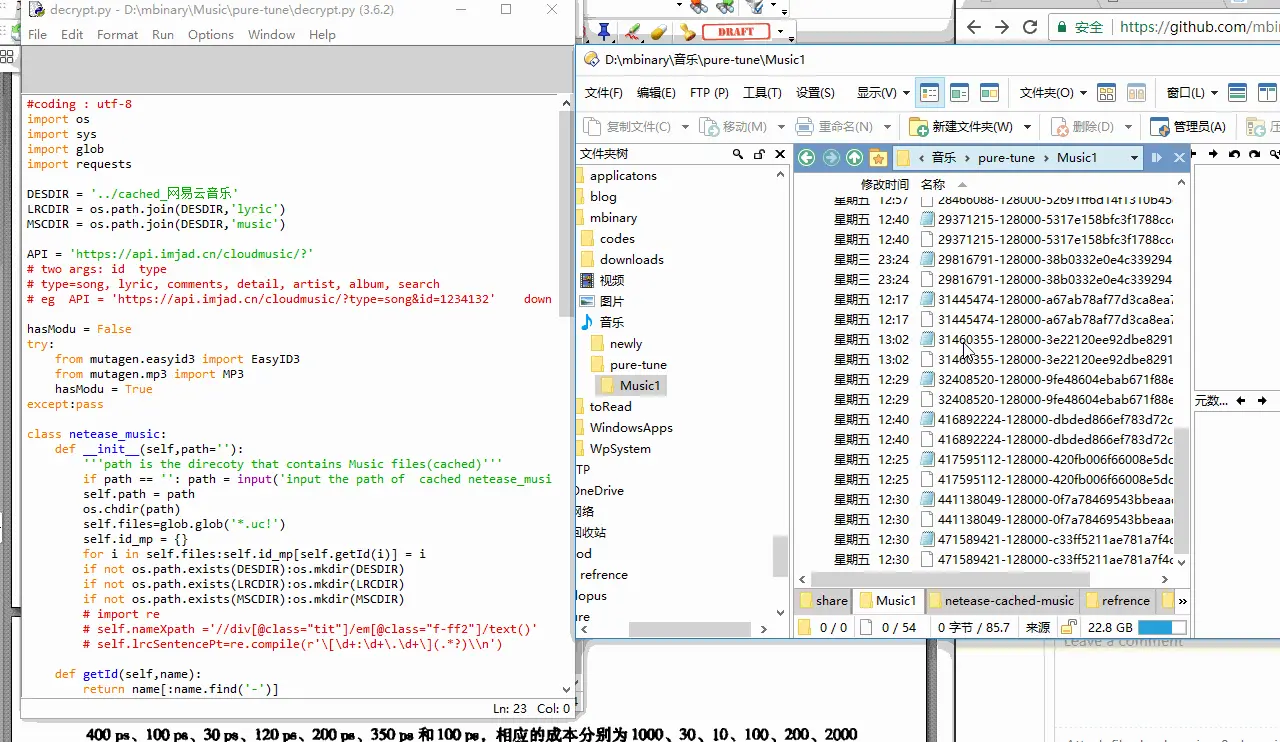Open 文件(F) menu in file manager

(604, 93)
